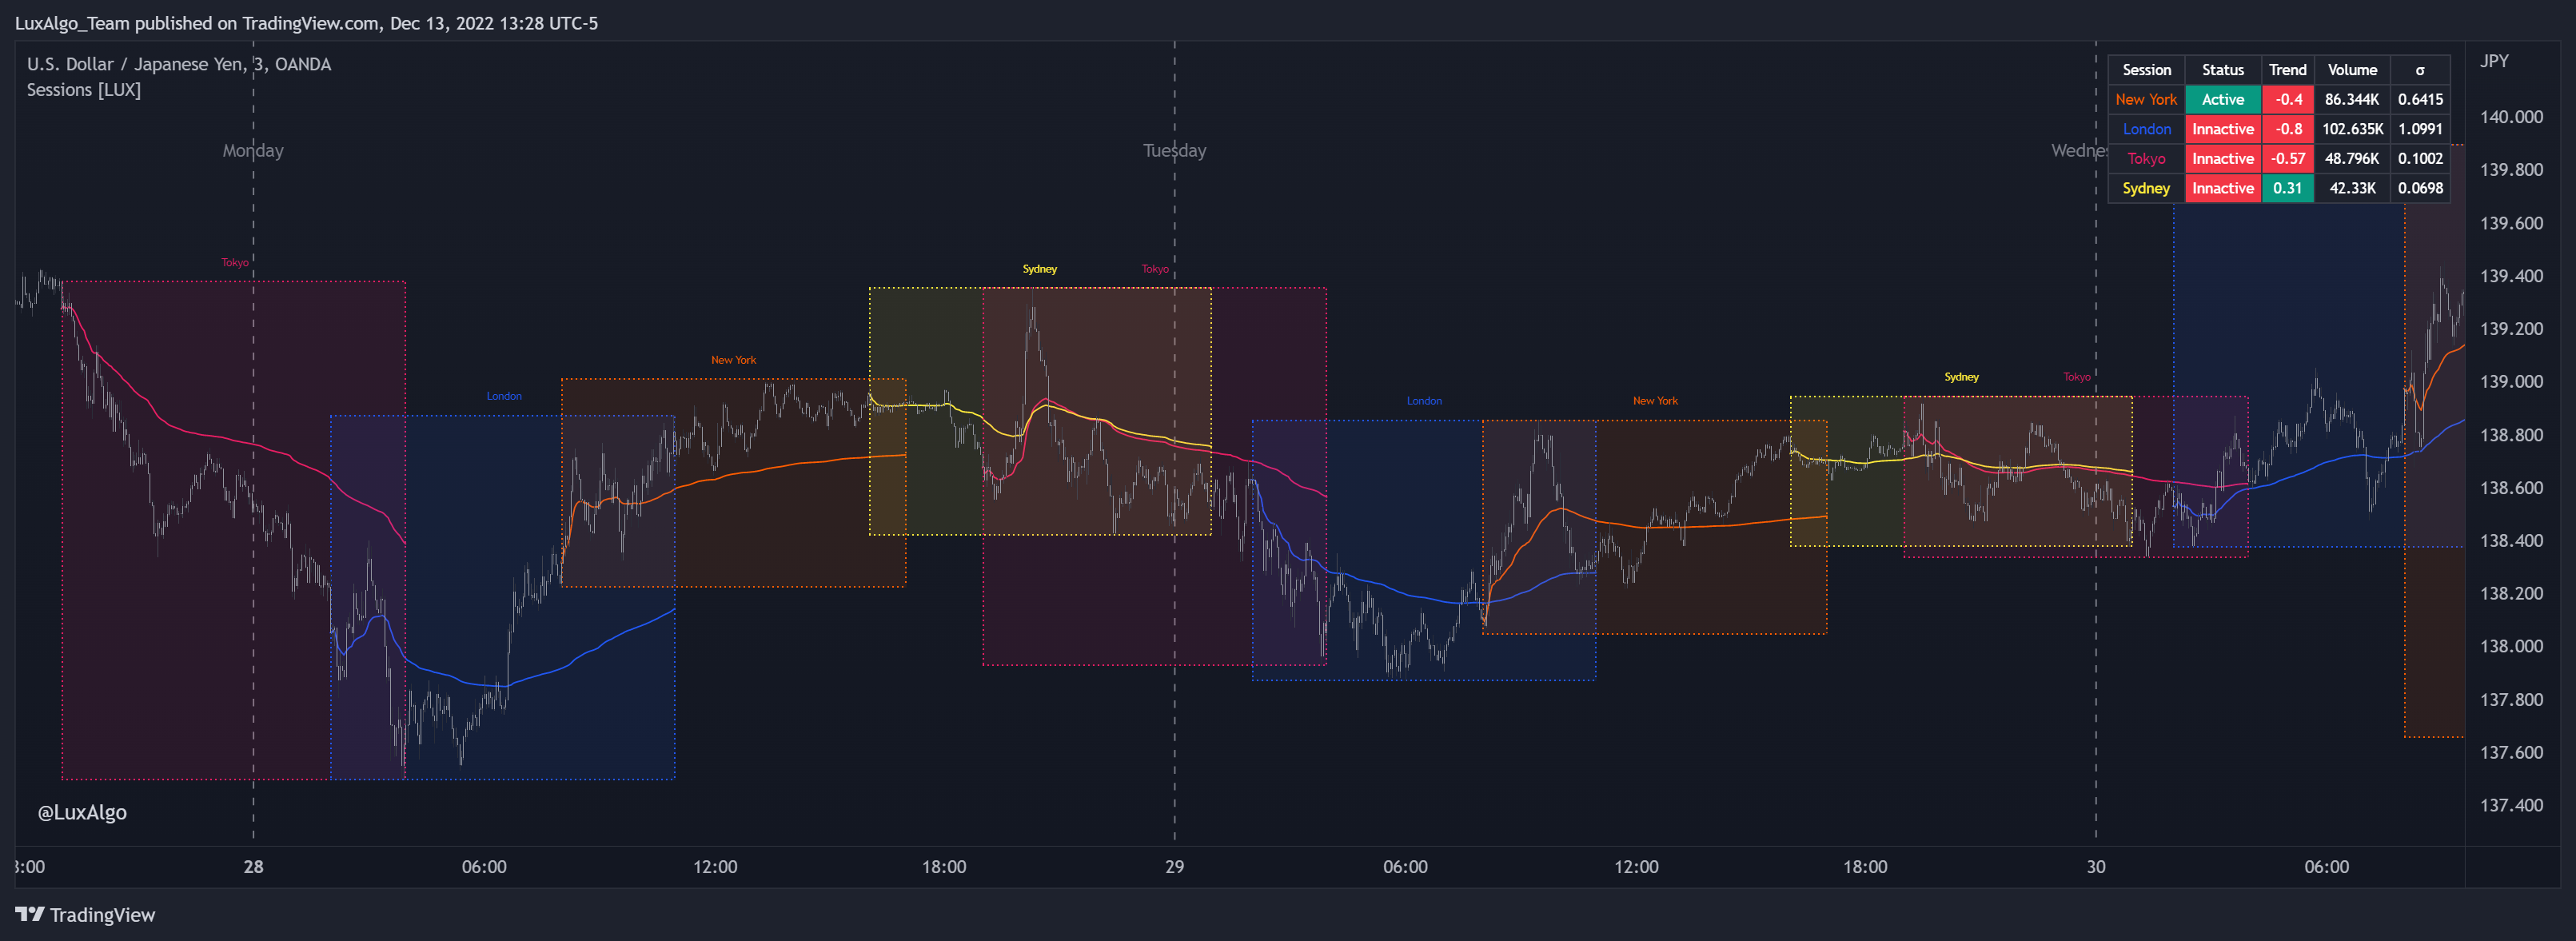This screenshot has width=2576, height=941.
Task: Click the Trend column header
Action: [x=2287, y=70]
